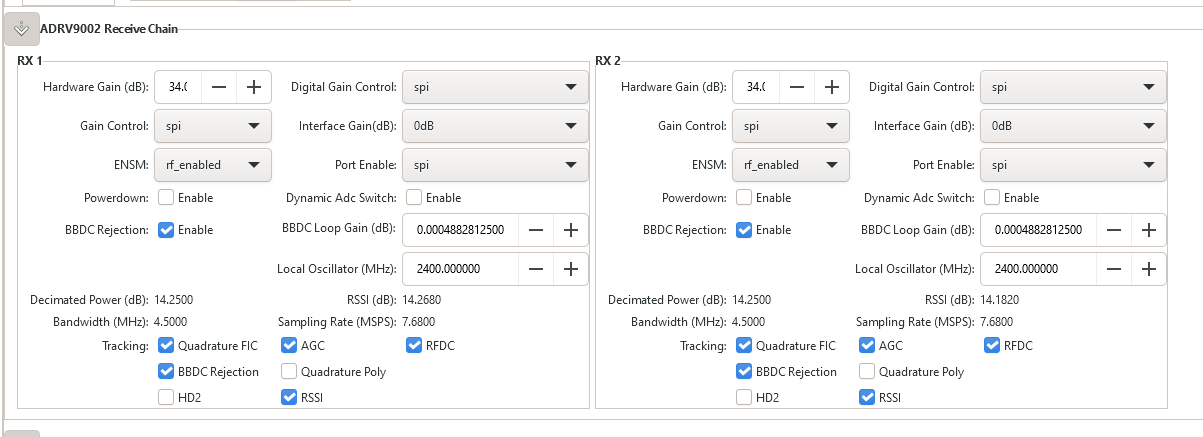Image resolution: width=1203 pixels, height=437 pixels.
Task: Toggle RX 1 RFDC tracking
Action: 414,346
